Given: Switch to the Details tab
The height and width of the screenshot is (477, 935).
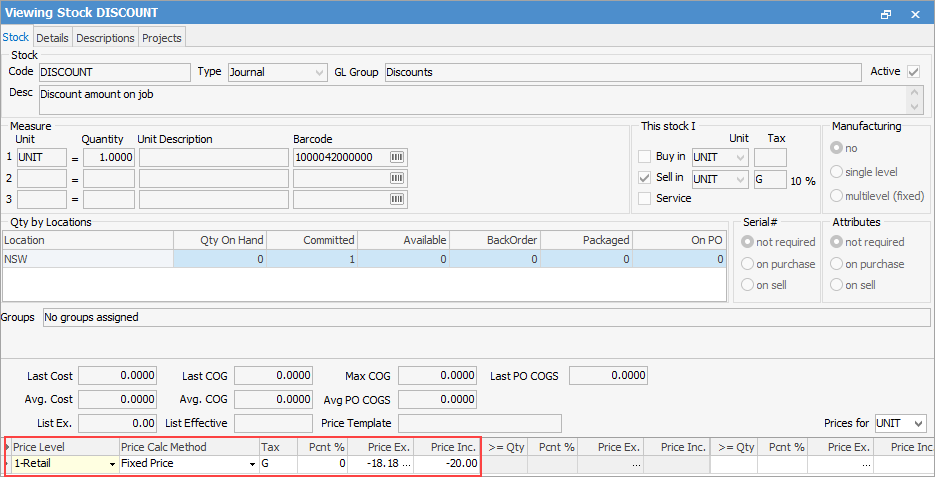Looking at the screenshot, I should (52, 38).
